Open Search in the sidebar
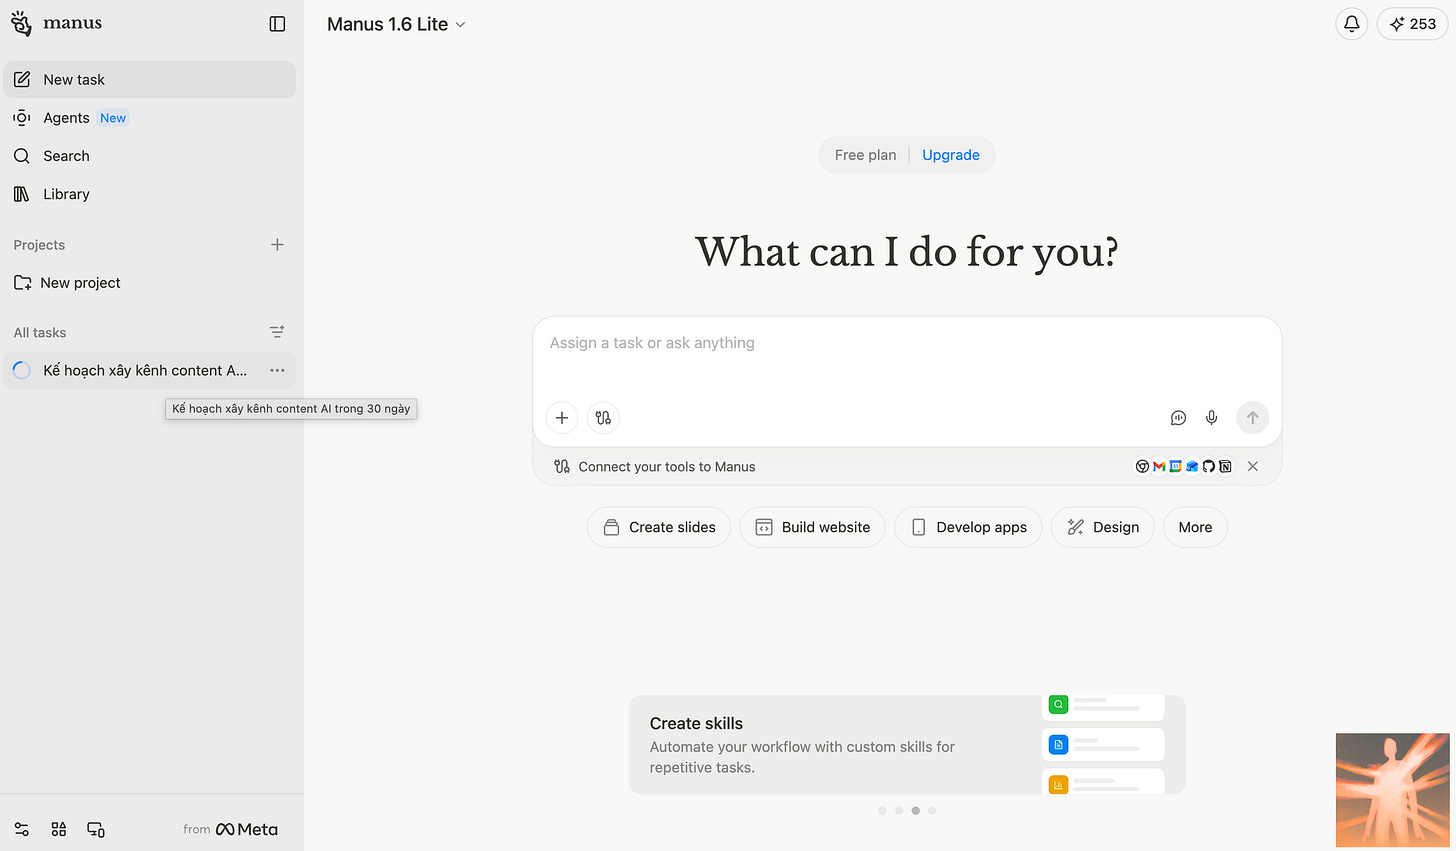 point(150,156)
